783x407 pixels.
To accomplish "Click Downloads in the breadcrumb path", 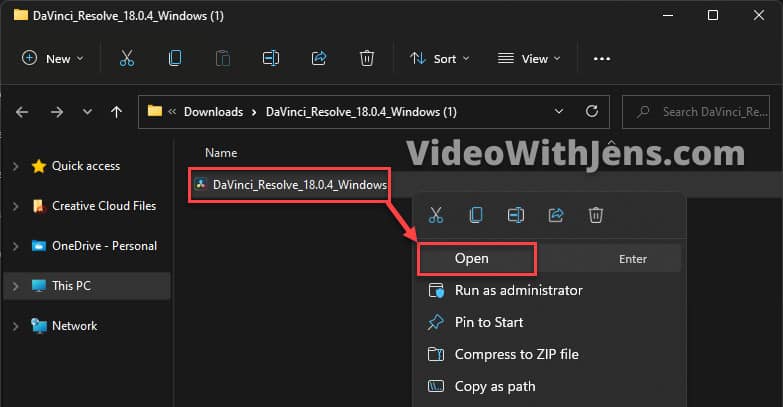I will point(213,112).
